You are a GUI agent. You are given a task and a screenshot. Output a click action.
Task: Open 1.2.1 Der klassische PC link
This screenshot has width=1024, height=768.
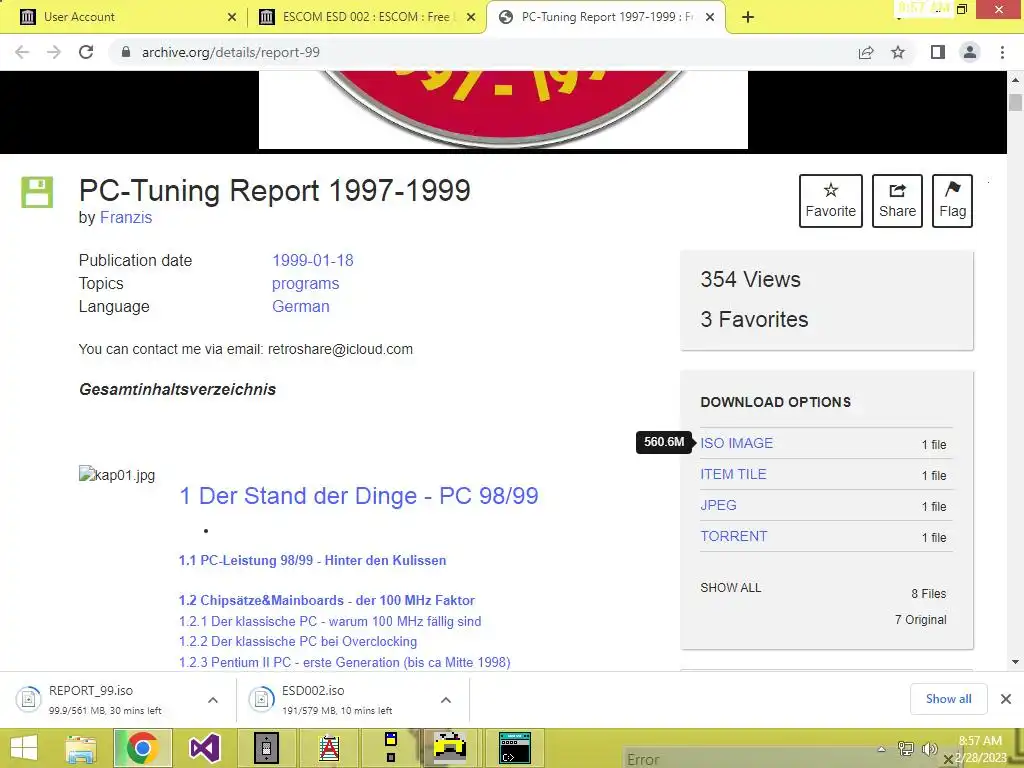[330, 621]
